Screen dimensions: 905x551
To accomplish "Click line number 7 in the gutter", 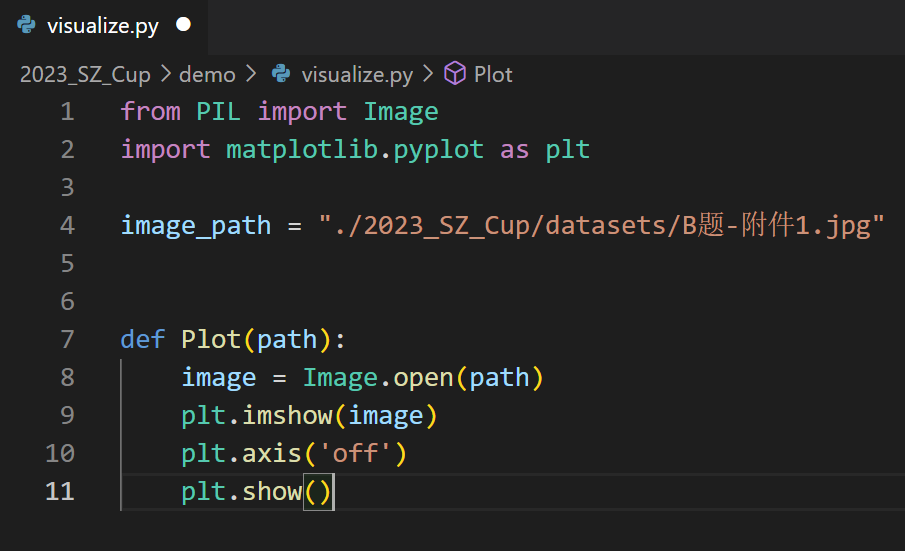I will (68, 339).
